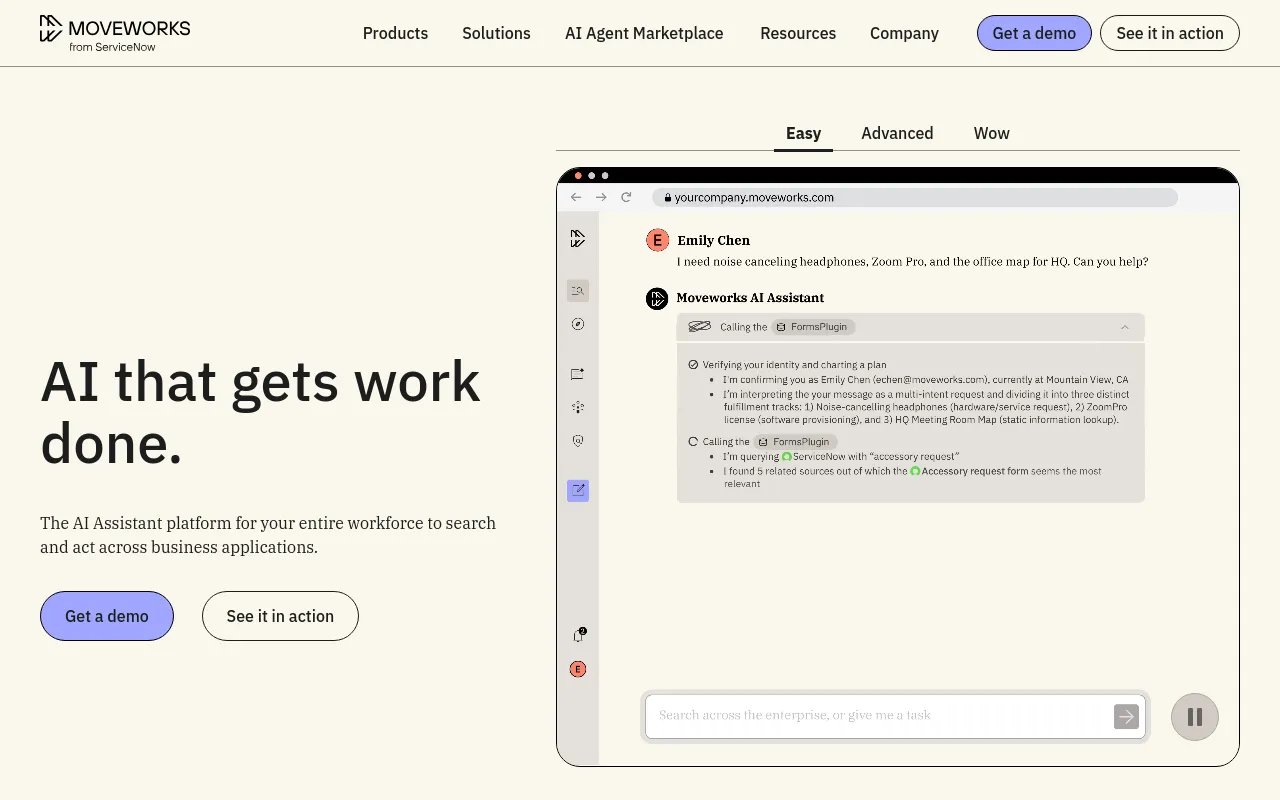The width and height of the screenshot is (1280, 800).
Task: Open the search icon in the demo sidebar
Action: point(577,291)
